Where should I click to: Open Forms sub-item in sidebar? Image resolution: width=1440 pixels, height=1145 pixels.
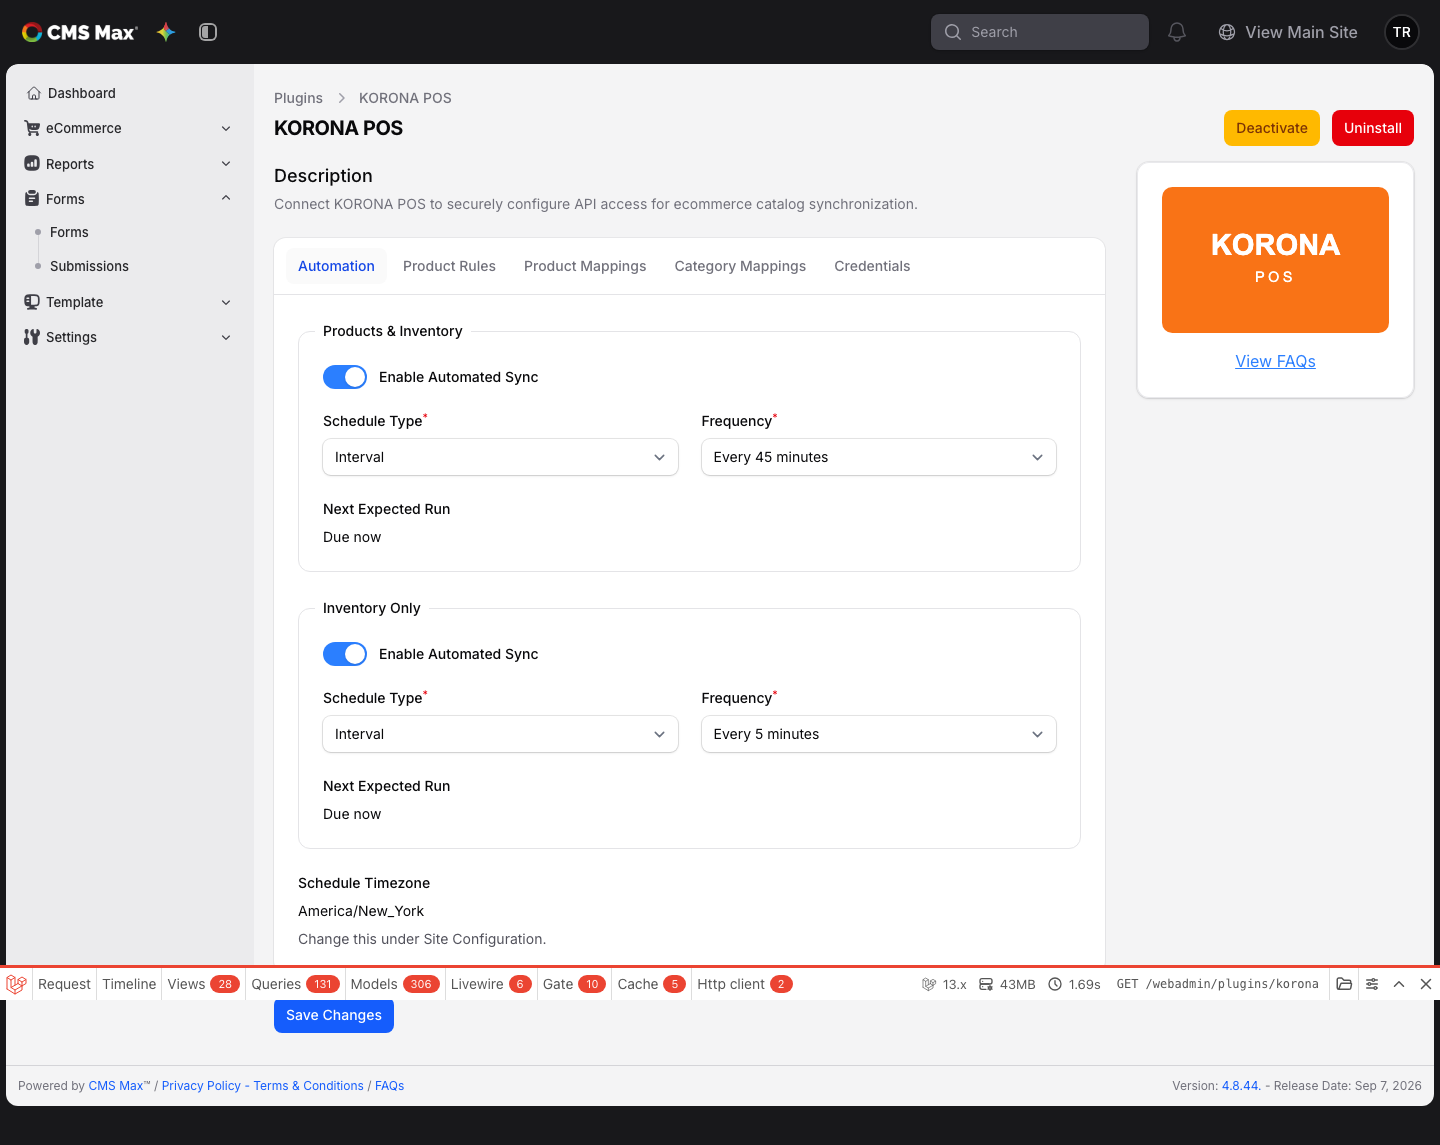(69, 232)
